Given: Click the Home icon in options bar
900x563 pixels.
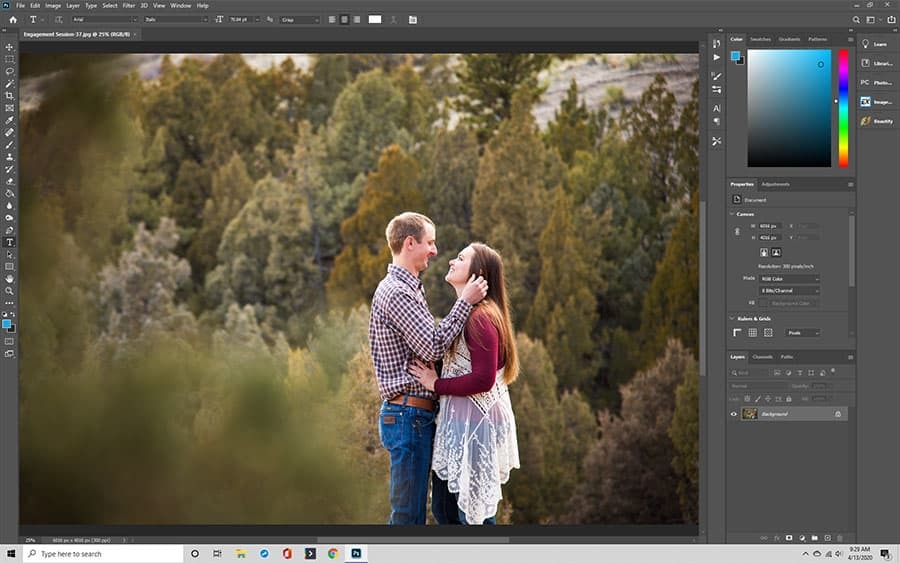Looking at the screenshot, I should 13,19.
